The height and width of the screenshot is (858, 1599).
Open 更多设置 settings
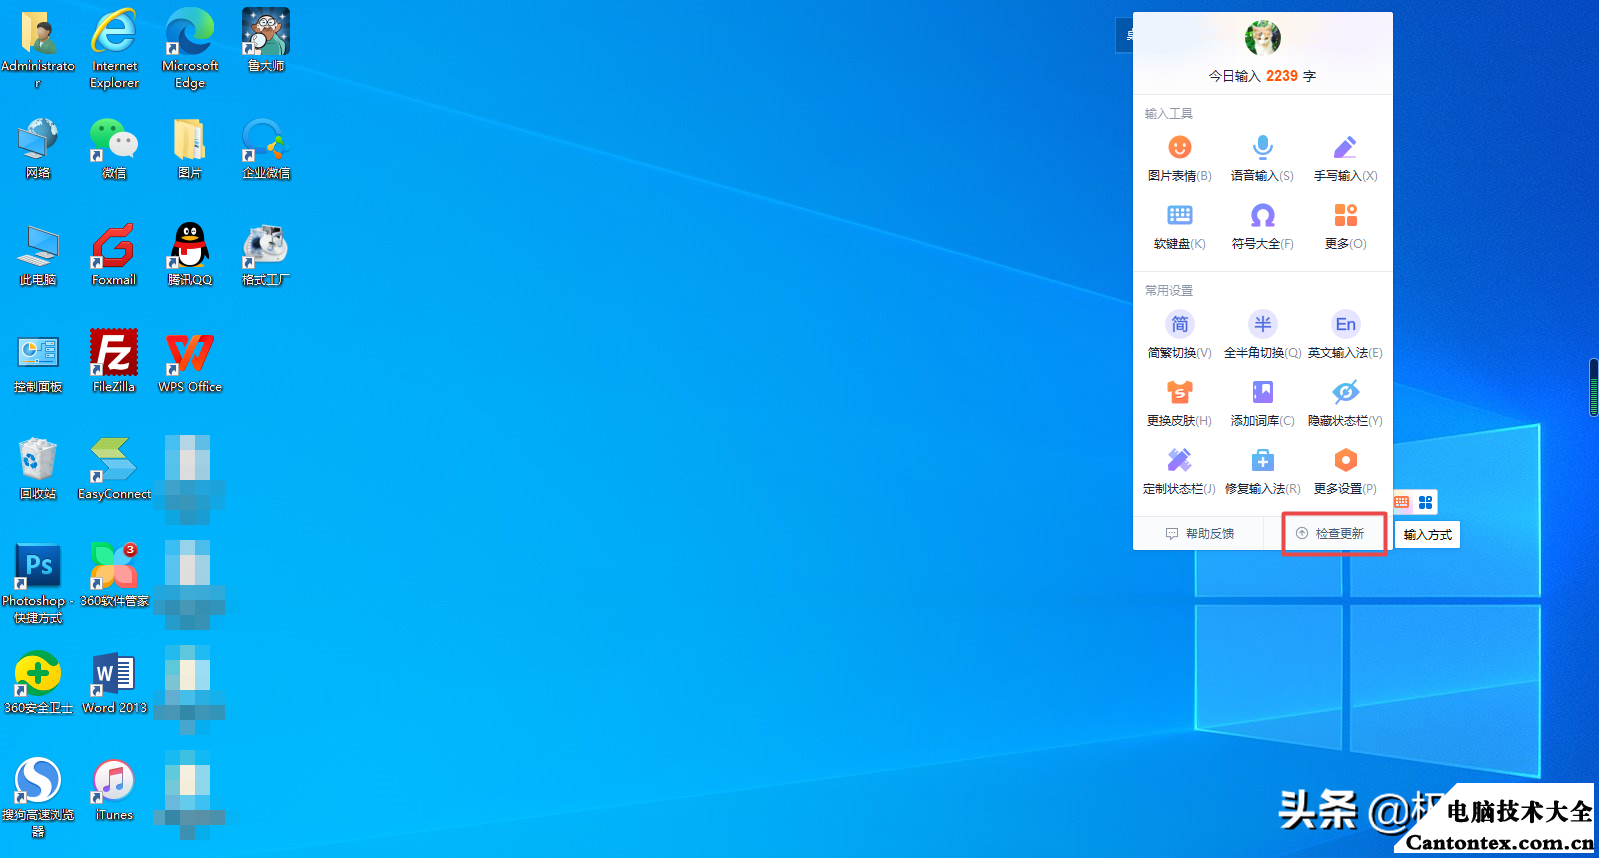(x=1345, y=472)
